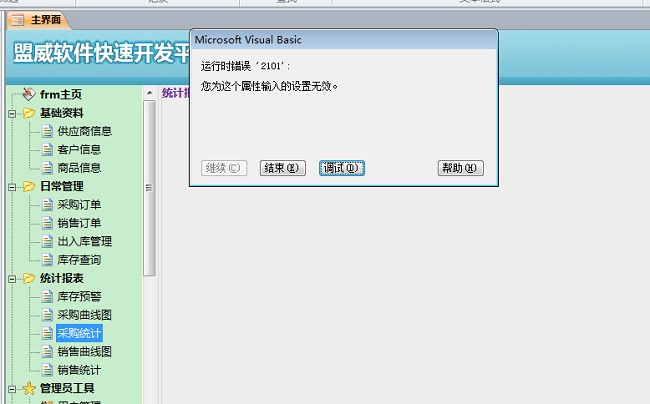Click the document icon beside 供应商信息
Viewport: 650px width, 404px height.
tap(47, 131)
